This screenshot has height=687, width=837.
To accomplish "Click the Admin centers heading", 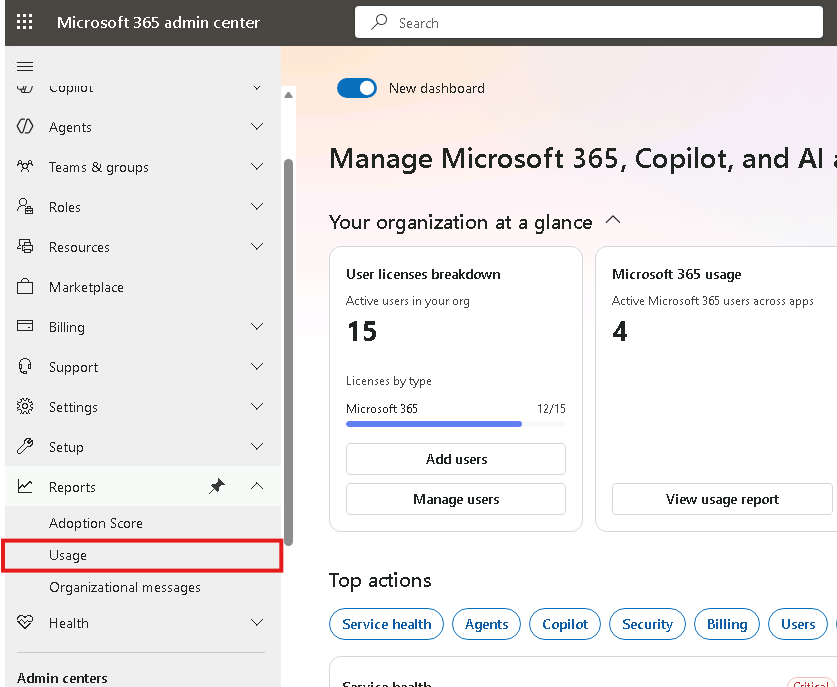I will pyautogui.click(x=62, y=678).
